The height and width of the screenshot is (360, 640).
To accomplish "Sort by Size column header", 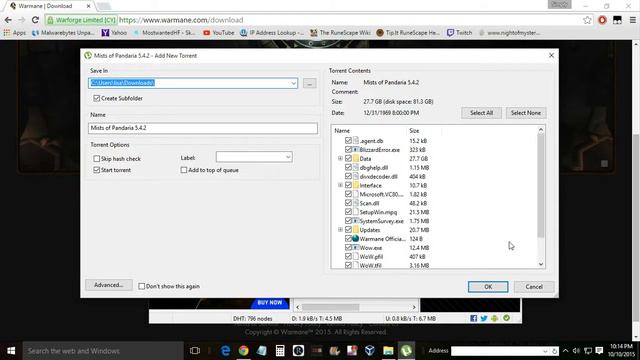I will click(414, 131).
